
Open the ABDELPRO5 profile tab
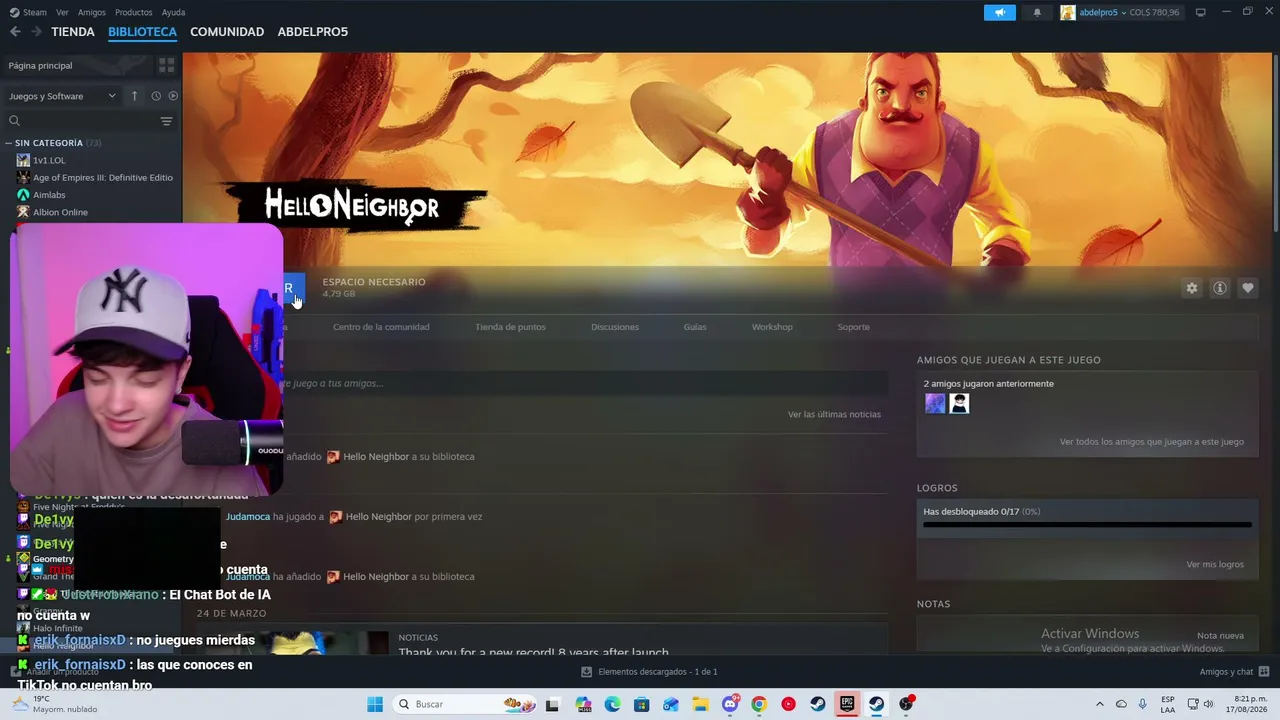[313, 32]
